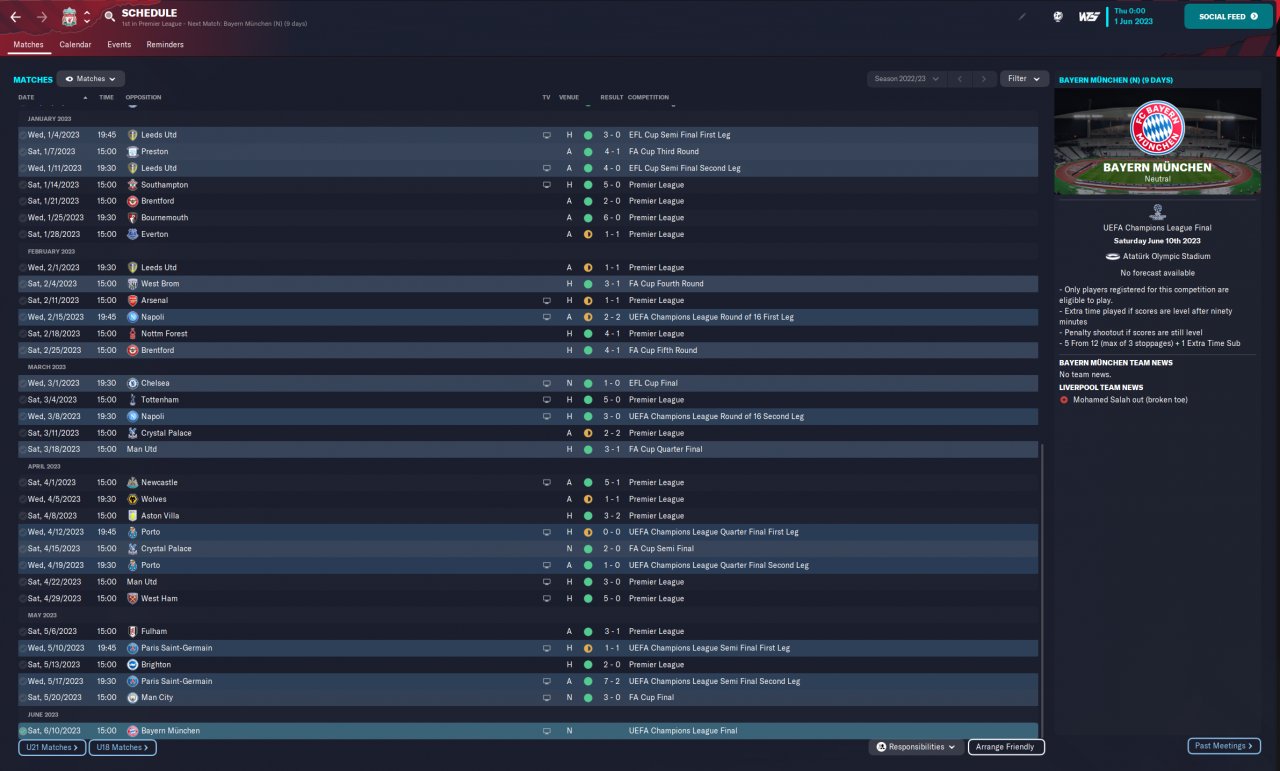Sort by the Date column header
Screen dimensions: 1280x771
(26, 97)
